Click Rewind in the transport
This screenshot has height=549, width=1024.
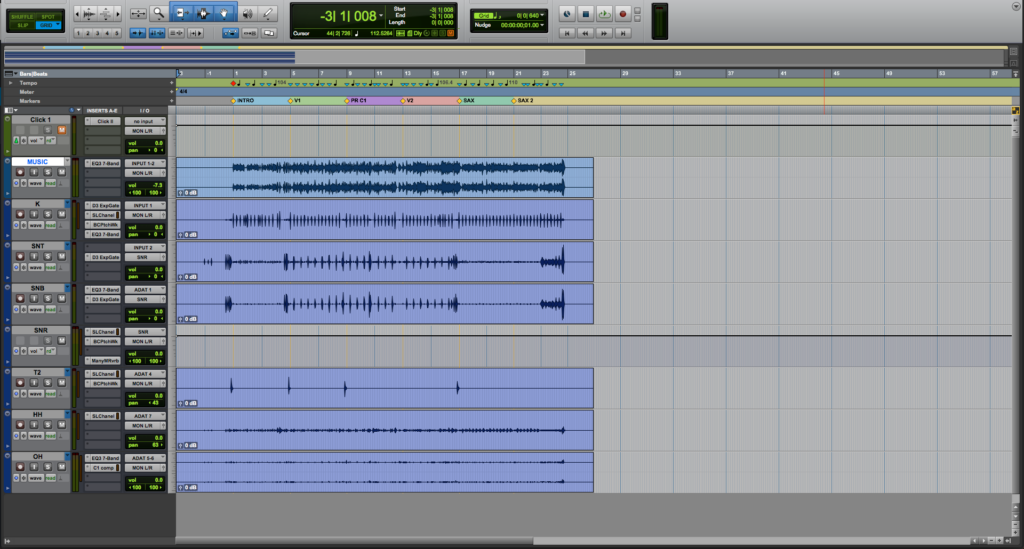pyautogui.click(x=586, y=33)
